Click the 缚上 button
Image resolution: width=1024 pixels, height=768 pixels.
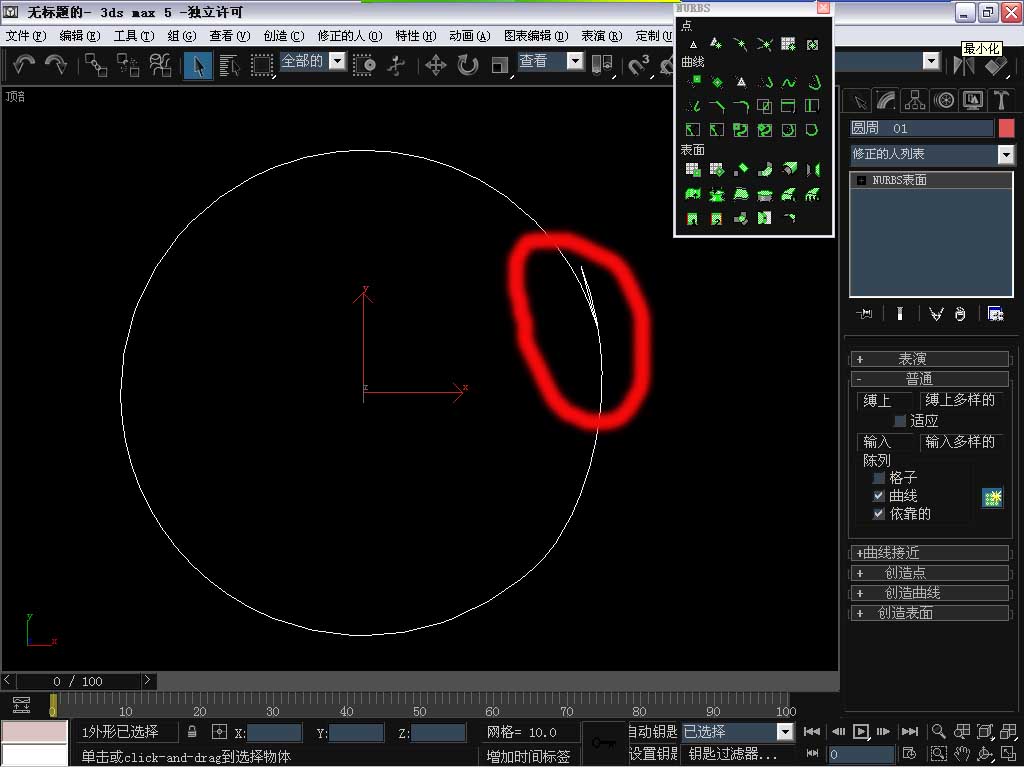(x=884, y=400)
